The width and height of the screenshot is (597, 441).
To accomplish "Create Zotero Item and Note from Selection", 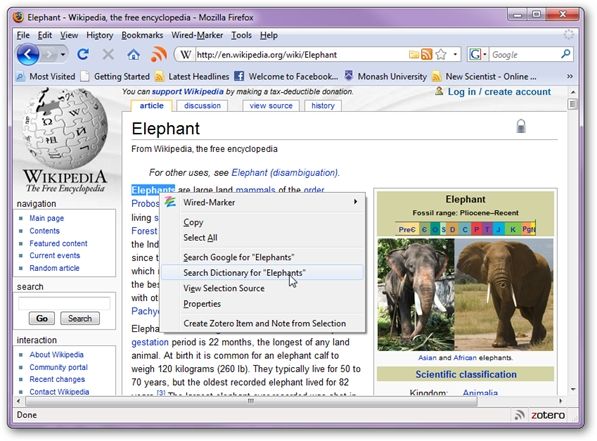I will [x=263, y=323].
